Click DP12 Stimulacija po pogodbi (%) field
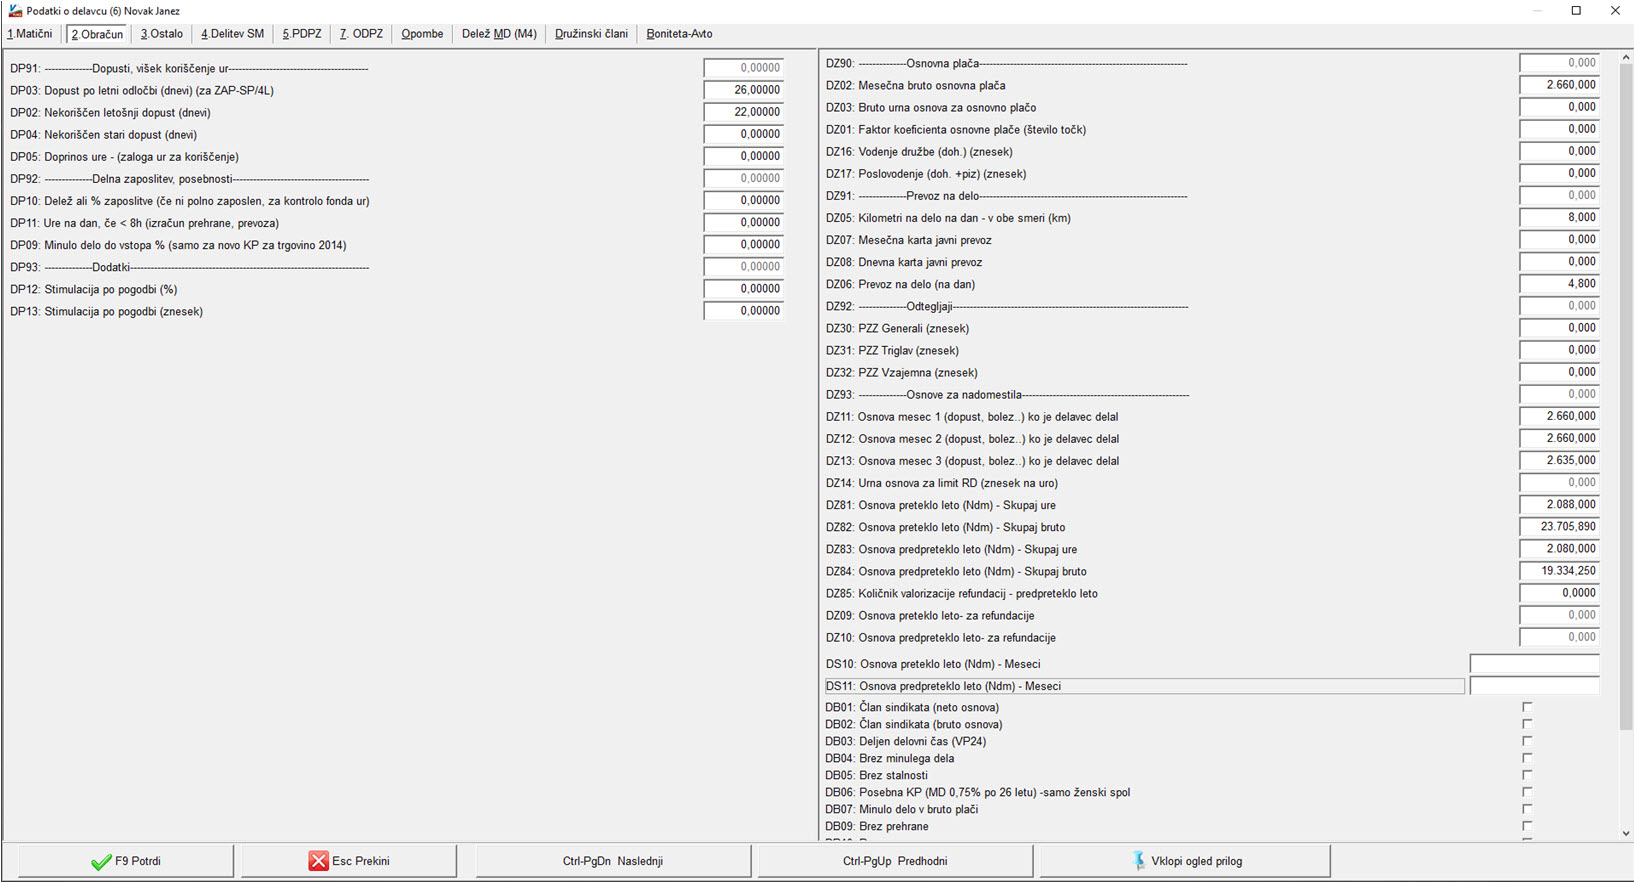 [744, 288]
